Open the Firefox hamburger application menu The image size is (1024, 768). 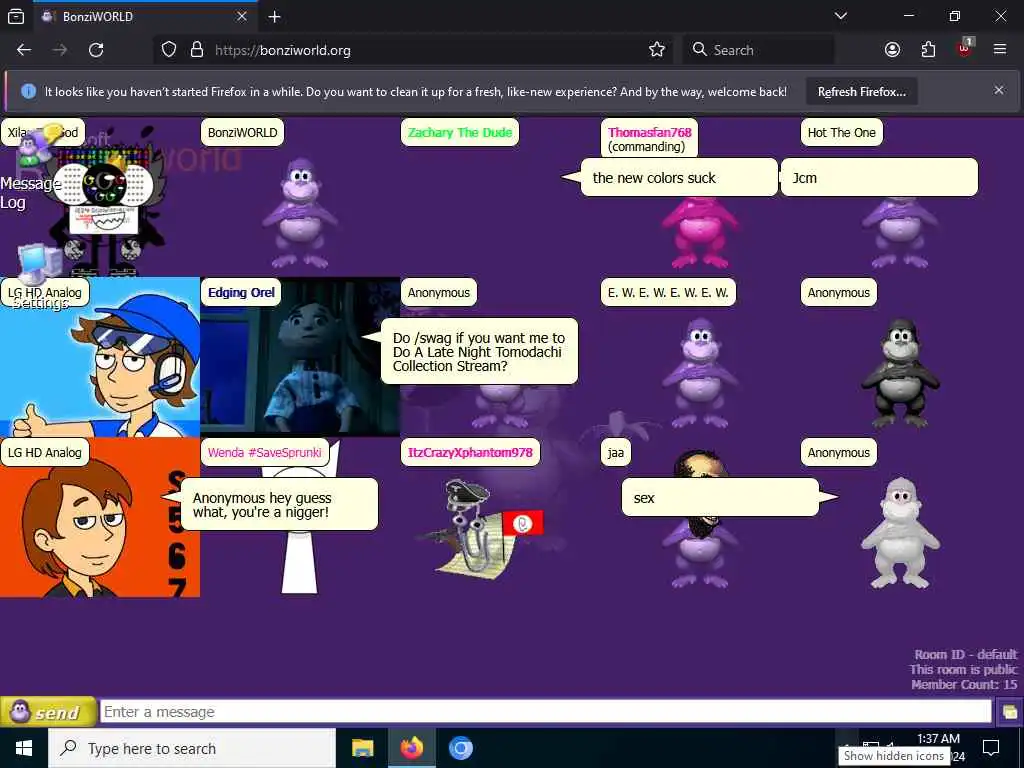pos(1000,50)
